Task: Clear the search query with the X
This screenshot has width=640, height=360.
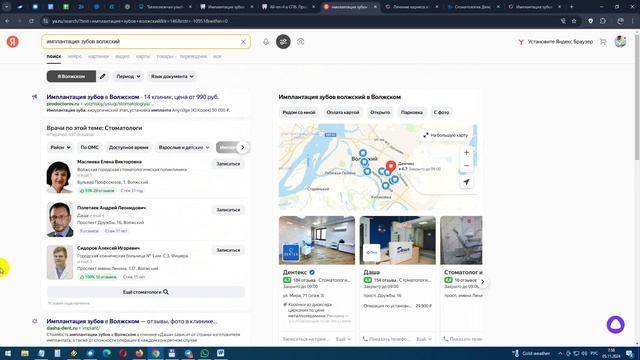Action: coord(243,42)
